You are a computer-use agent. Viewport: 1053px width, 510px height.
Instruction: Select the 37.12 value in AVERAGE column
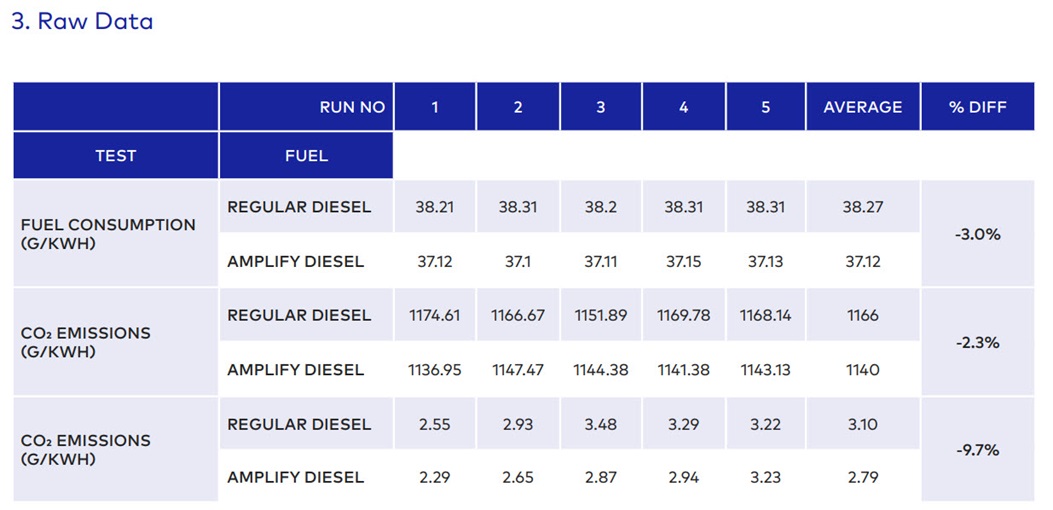[x=862, y=261]
